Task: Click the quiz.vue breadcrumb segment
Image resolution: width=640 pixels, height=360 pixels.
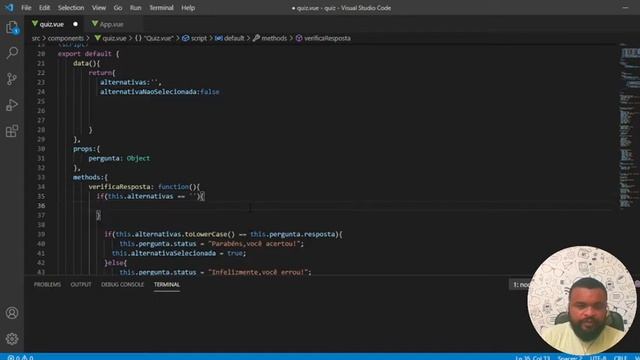Action: (111, 38)
